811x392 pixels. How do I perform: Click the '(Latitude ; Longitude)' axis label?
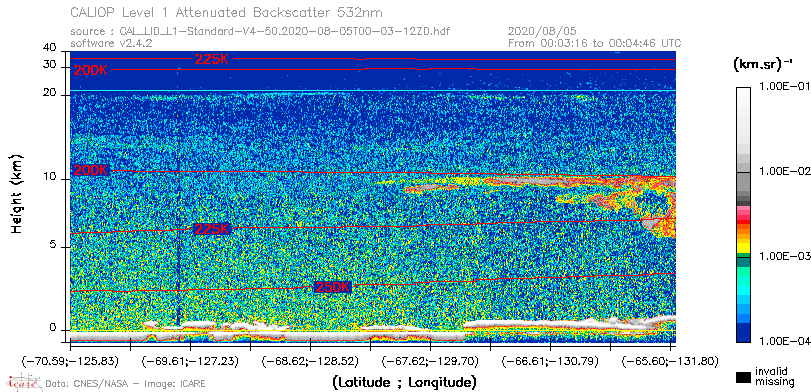click(404, 383)
